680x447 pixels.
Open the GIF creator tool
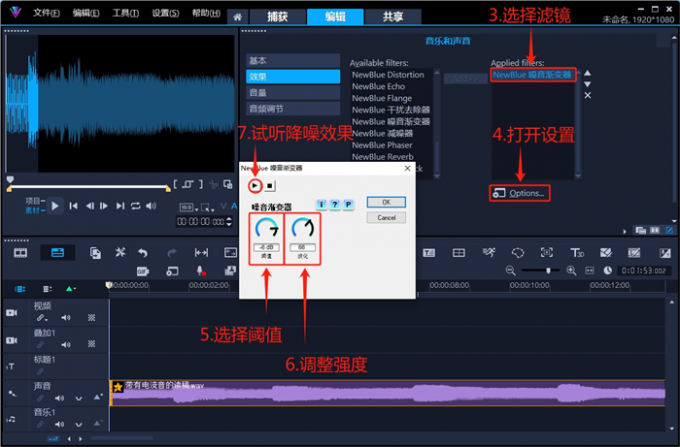tap(143, 271)
